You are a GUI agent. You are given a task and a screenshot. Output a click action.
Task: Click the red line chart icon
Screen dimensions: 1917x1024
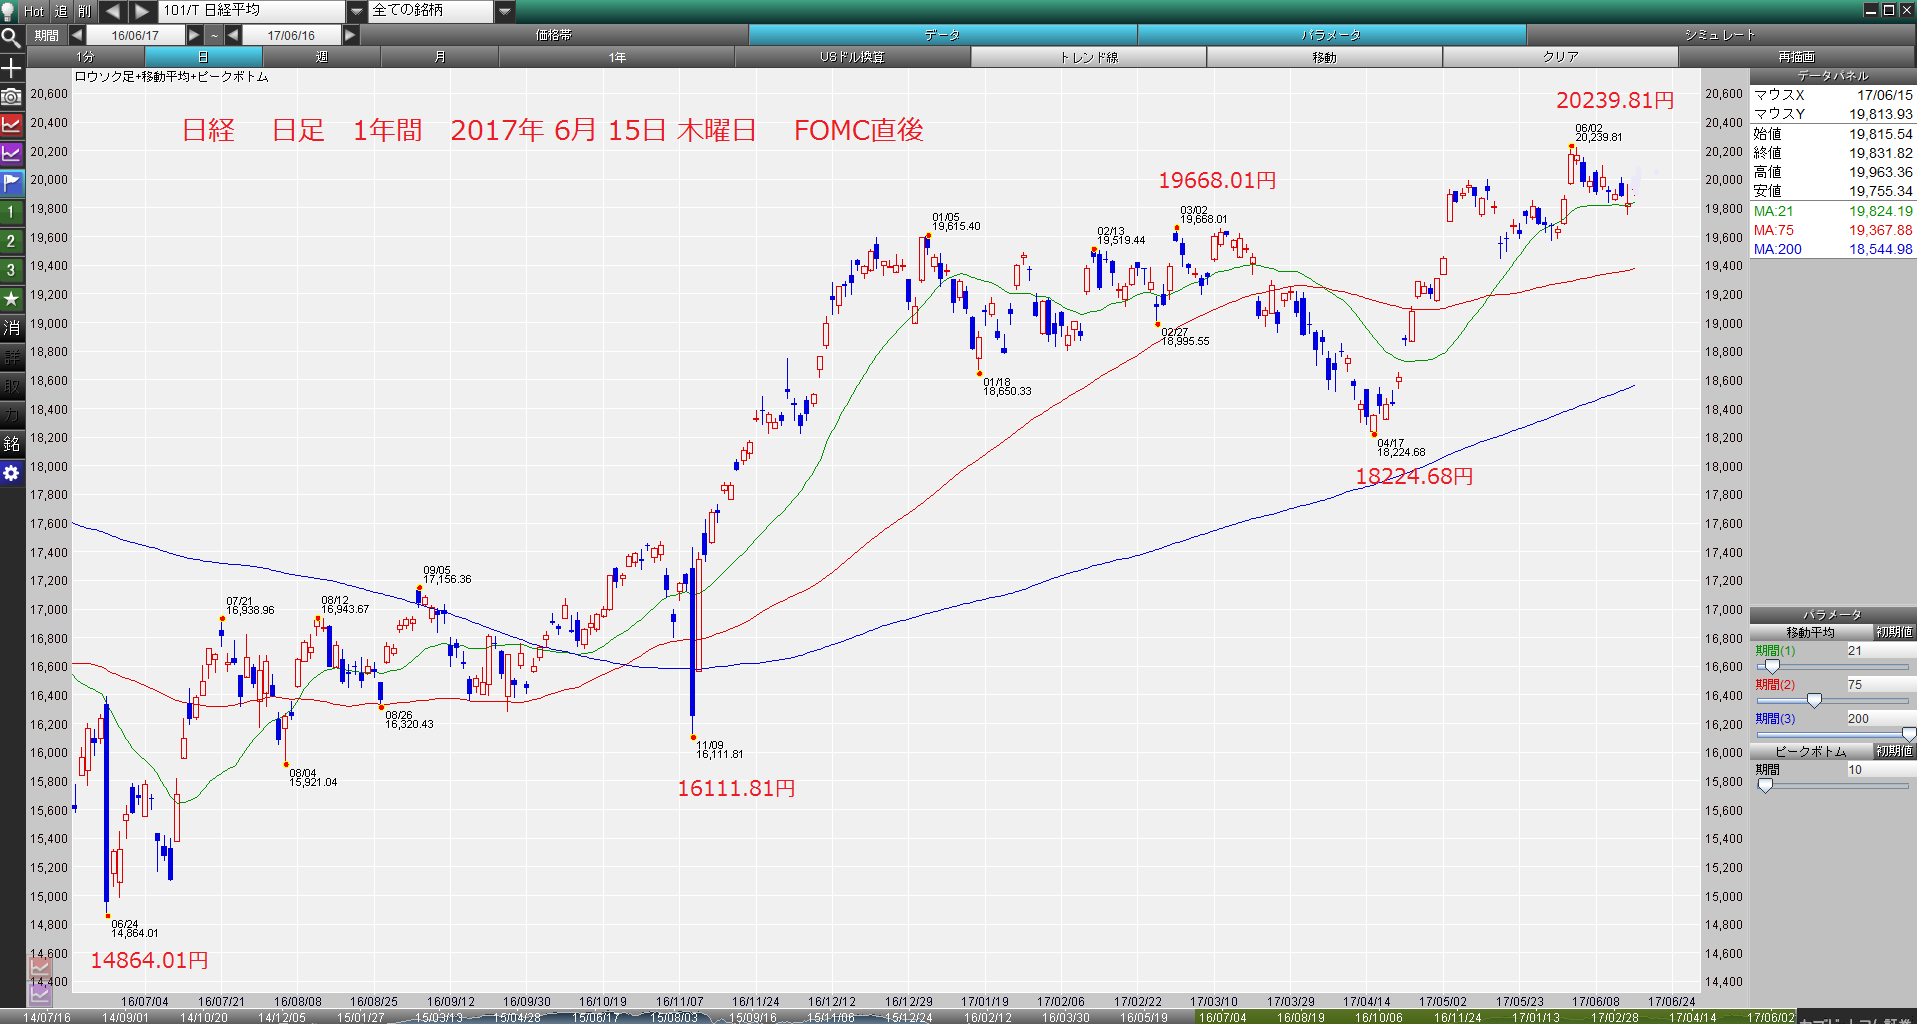click(11, 125)
